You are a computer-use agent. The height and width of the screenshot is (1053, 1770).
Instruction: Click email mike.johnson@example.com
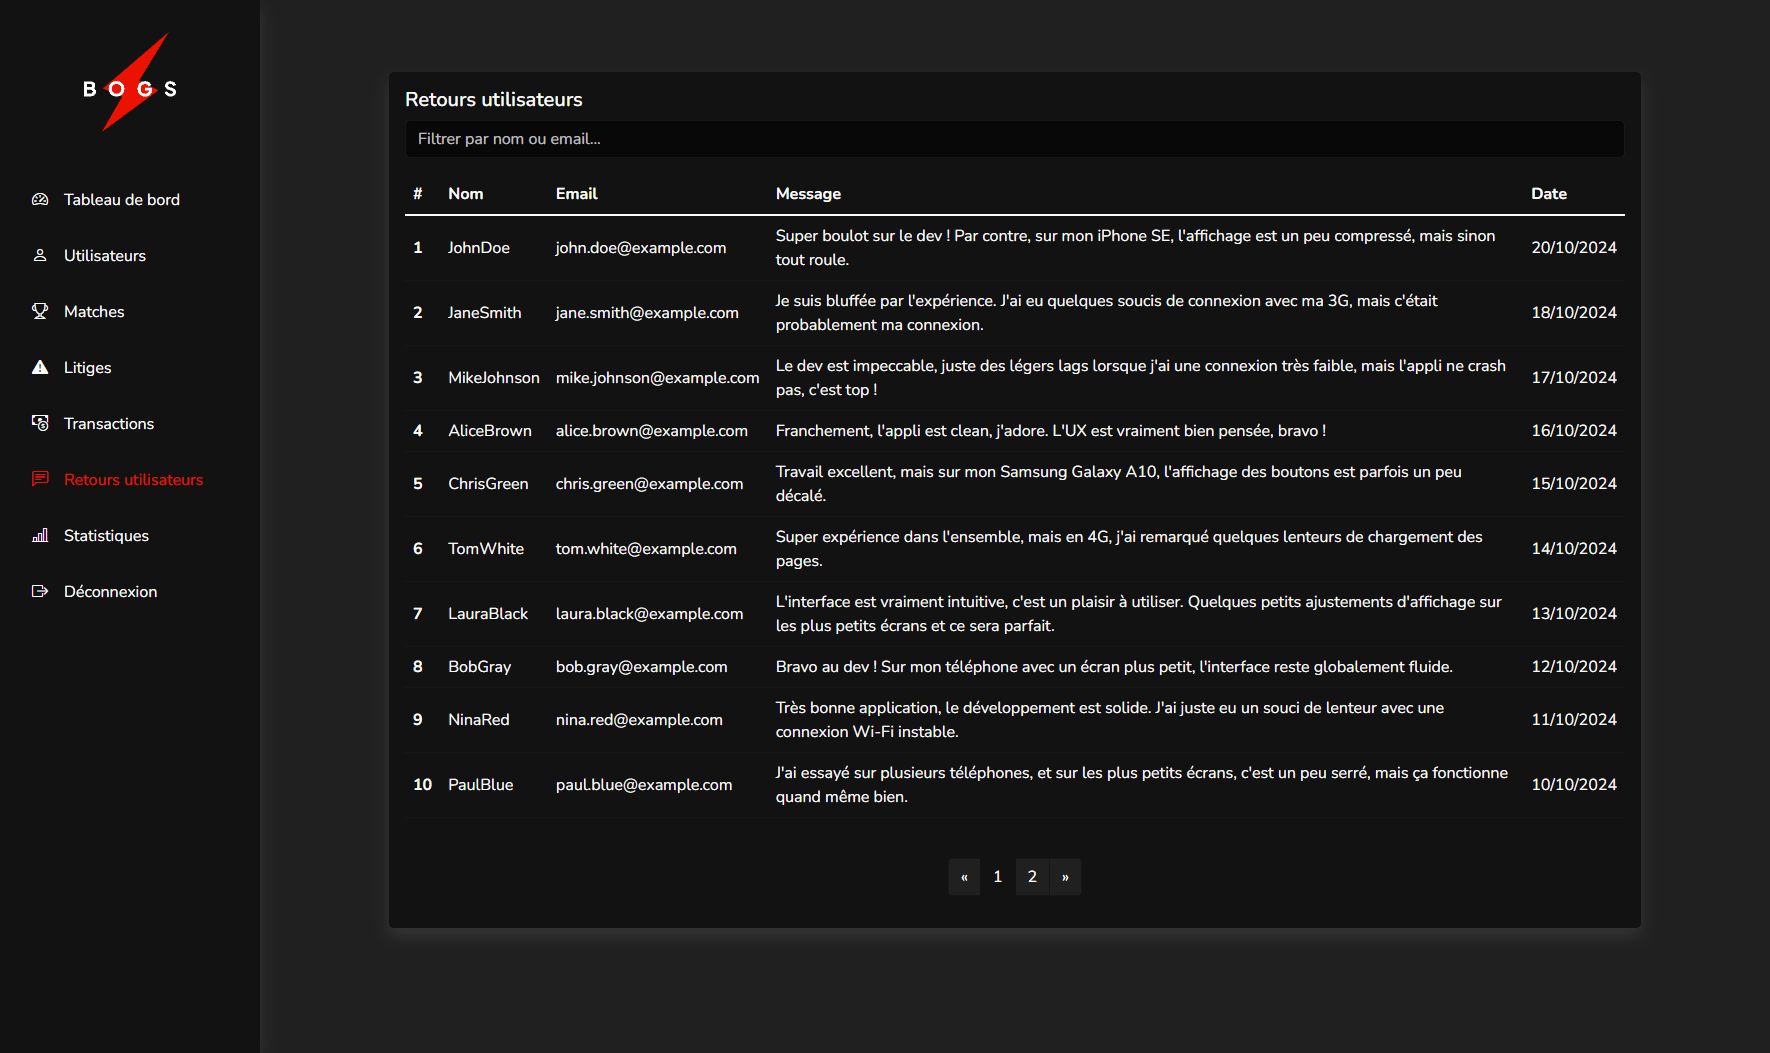click(x=658, y=378)
